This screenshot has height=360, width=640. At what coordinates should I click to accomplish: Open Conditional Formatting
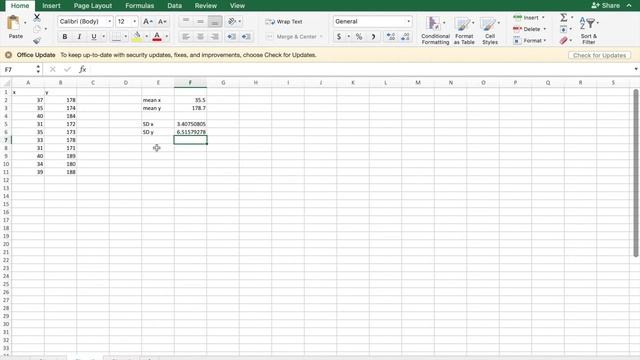click(x=435, y=30)
